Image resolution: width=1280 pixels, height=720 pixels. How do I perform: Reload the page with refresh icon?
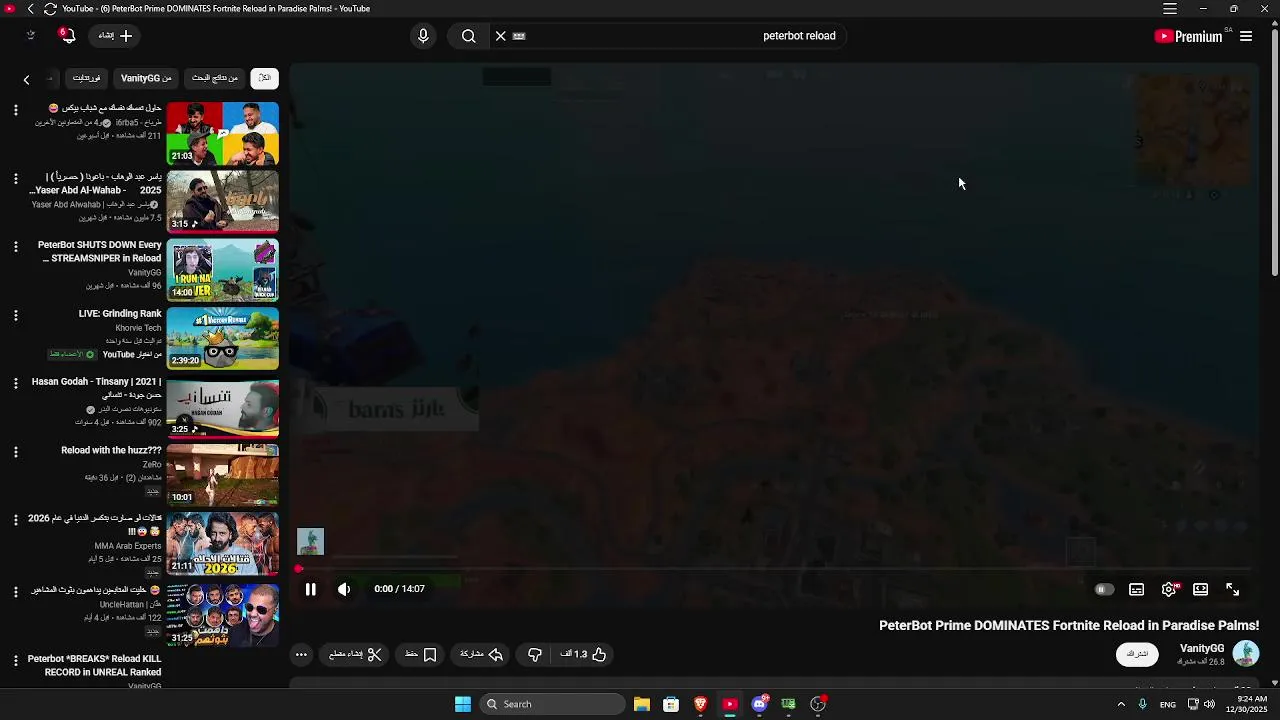50,9
